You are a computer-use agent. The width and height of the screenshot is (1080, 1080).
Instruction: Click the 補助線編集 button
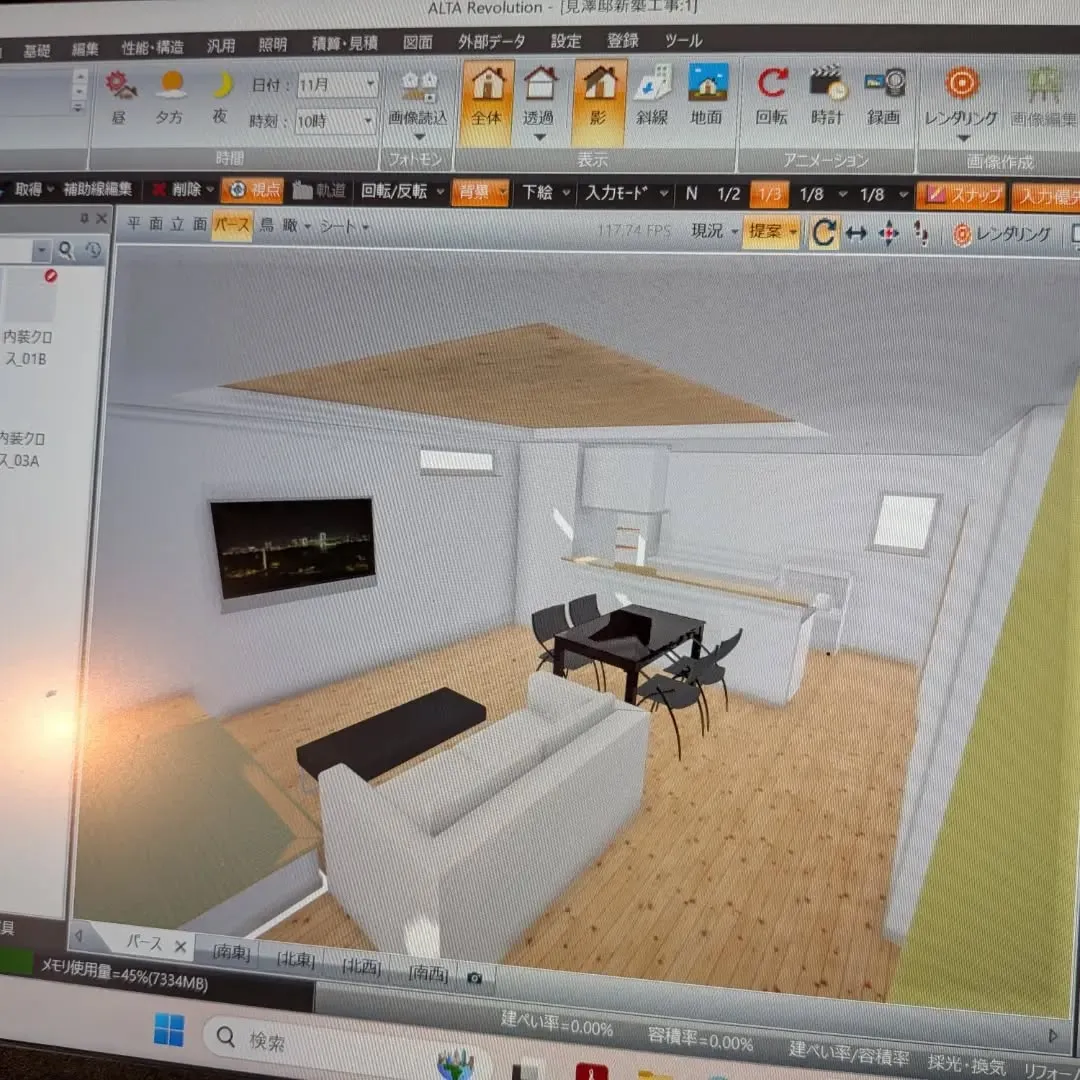(97, 189)
